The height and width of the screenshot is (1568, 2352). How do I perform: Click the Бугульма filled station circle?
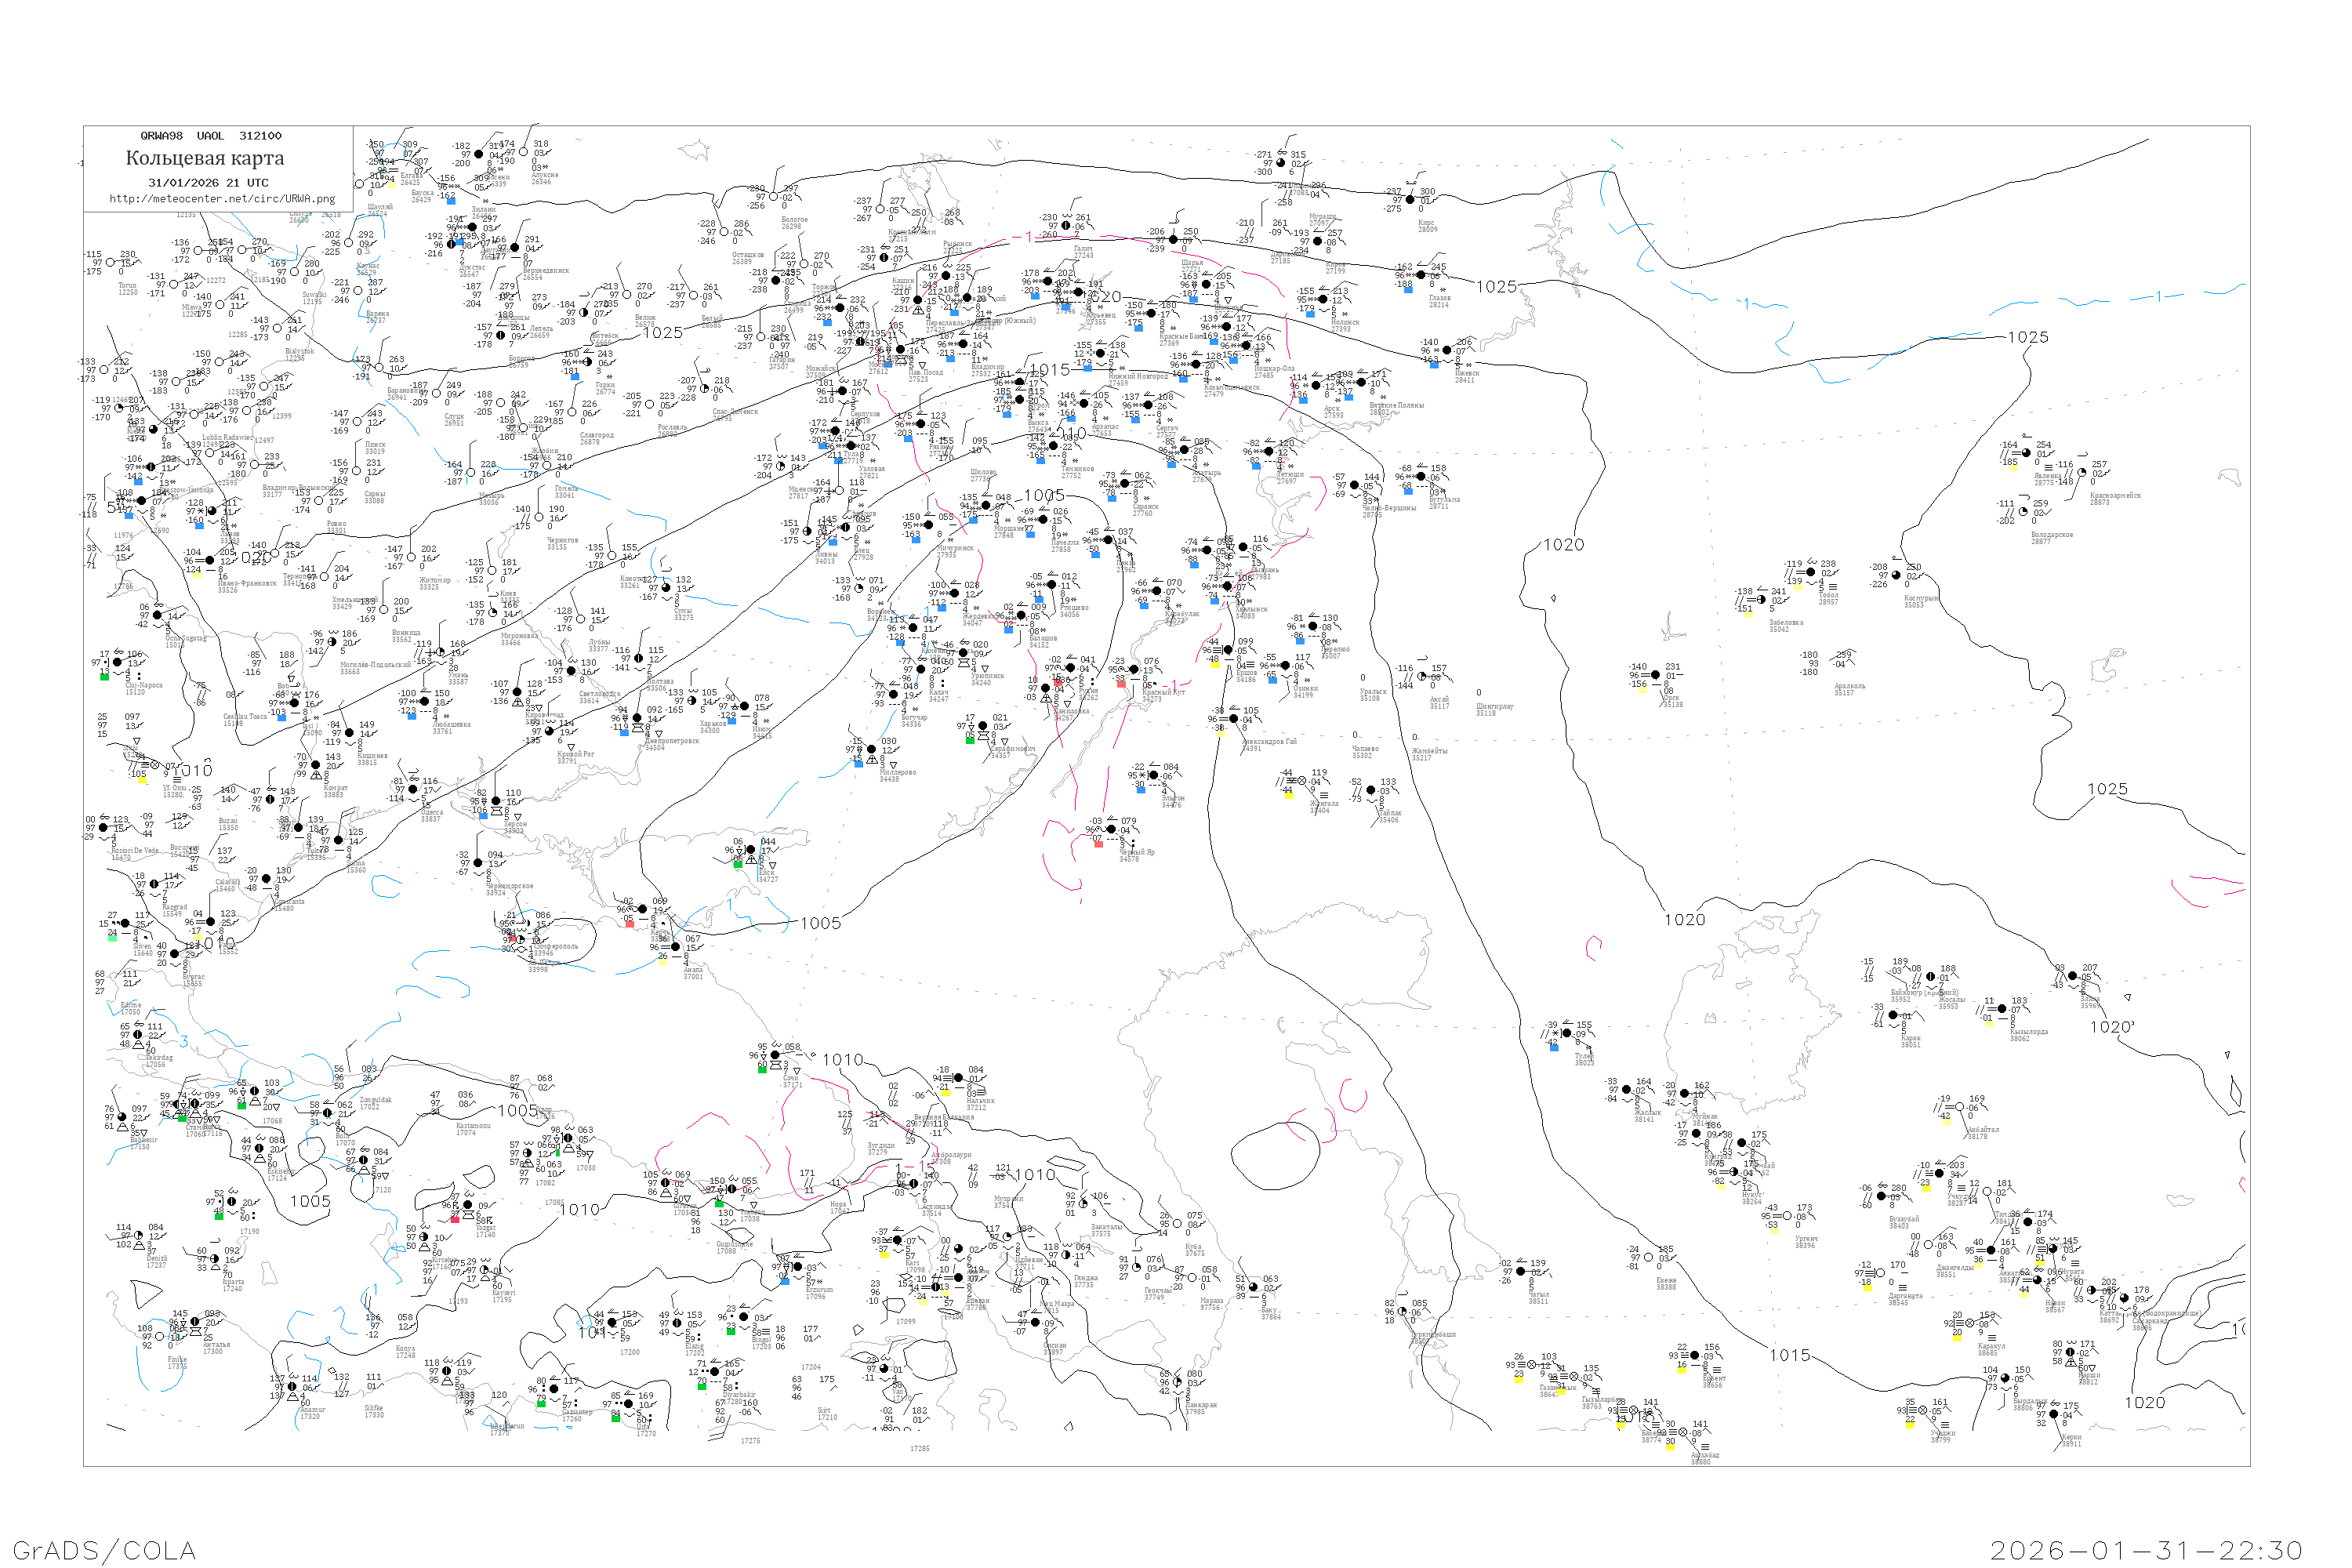tap(1421, 477)
